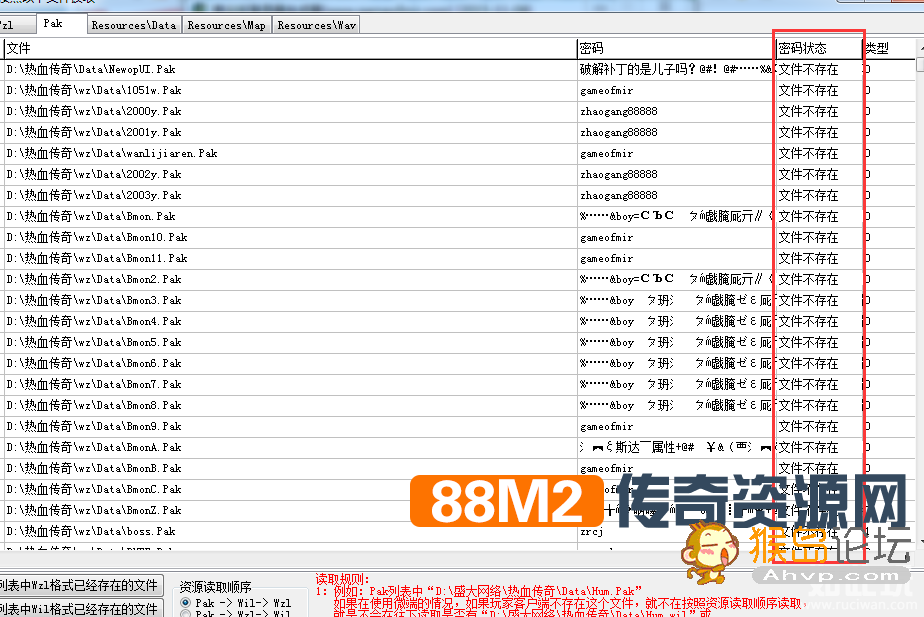Select the Bmon4.Pak file path
The height and width of the screenshot is (617, 924).
[x=94, y=322]
